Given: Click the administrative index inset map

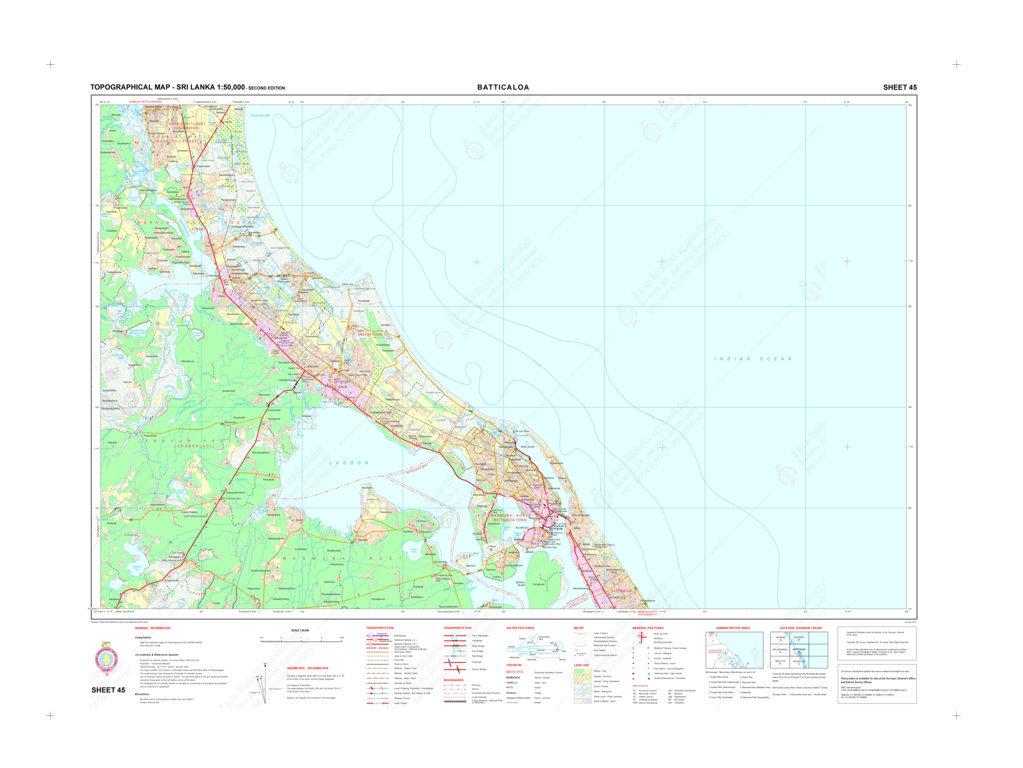Looking at the screenshot, I should click(x=734, y=650).
